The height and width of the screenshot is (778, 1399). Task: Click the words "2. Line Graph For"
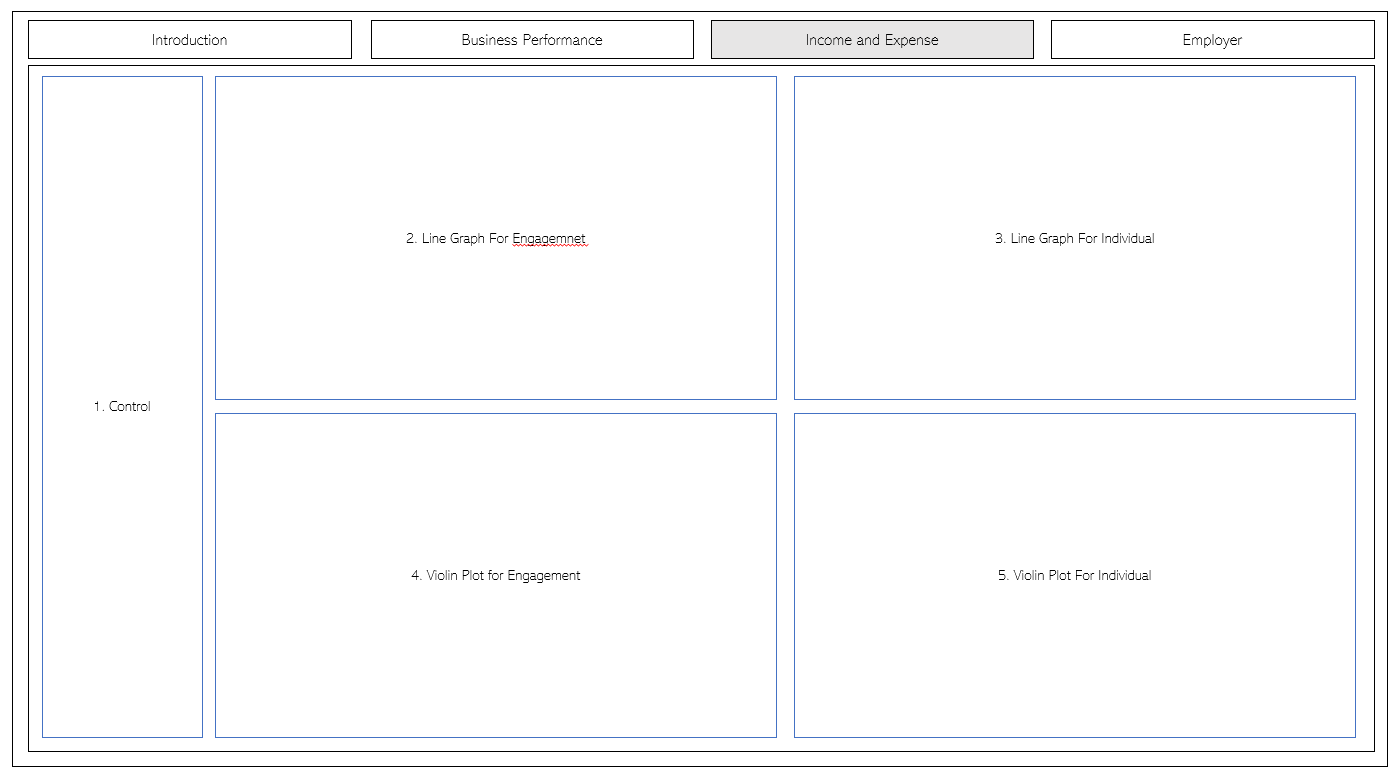457,239
